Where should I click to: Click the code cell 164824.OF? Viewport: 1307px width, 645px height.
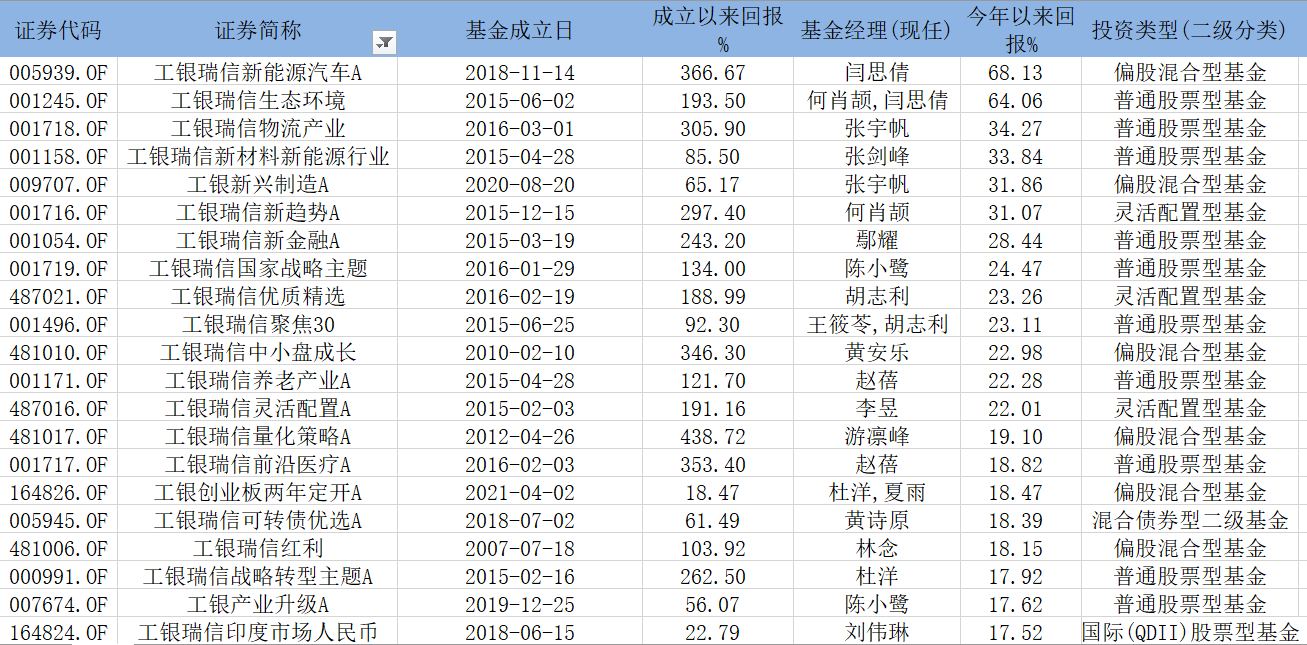tap(58, 633)
